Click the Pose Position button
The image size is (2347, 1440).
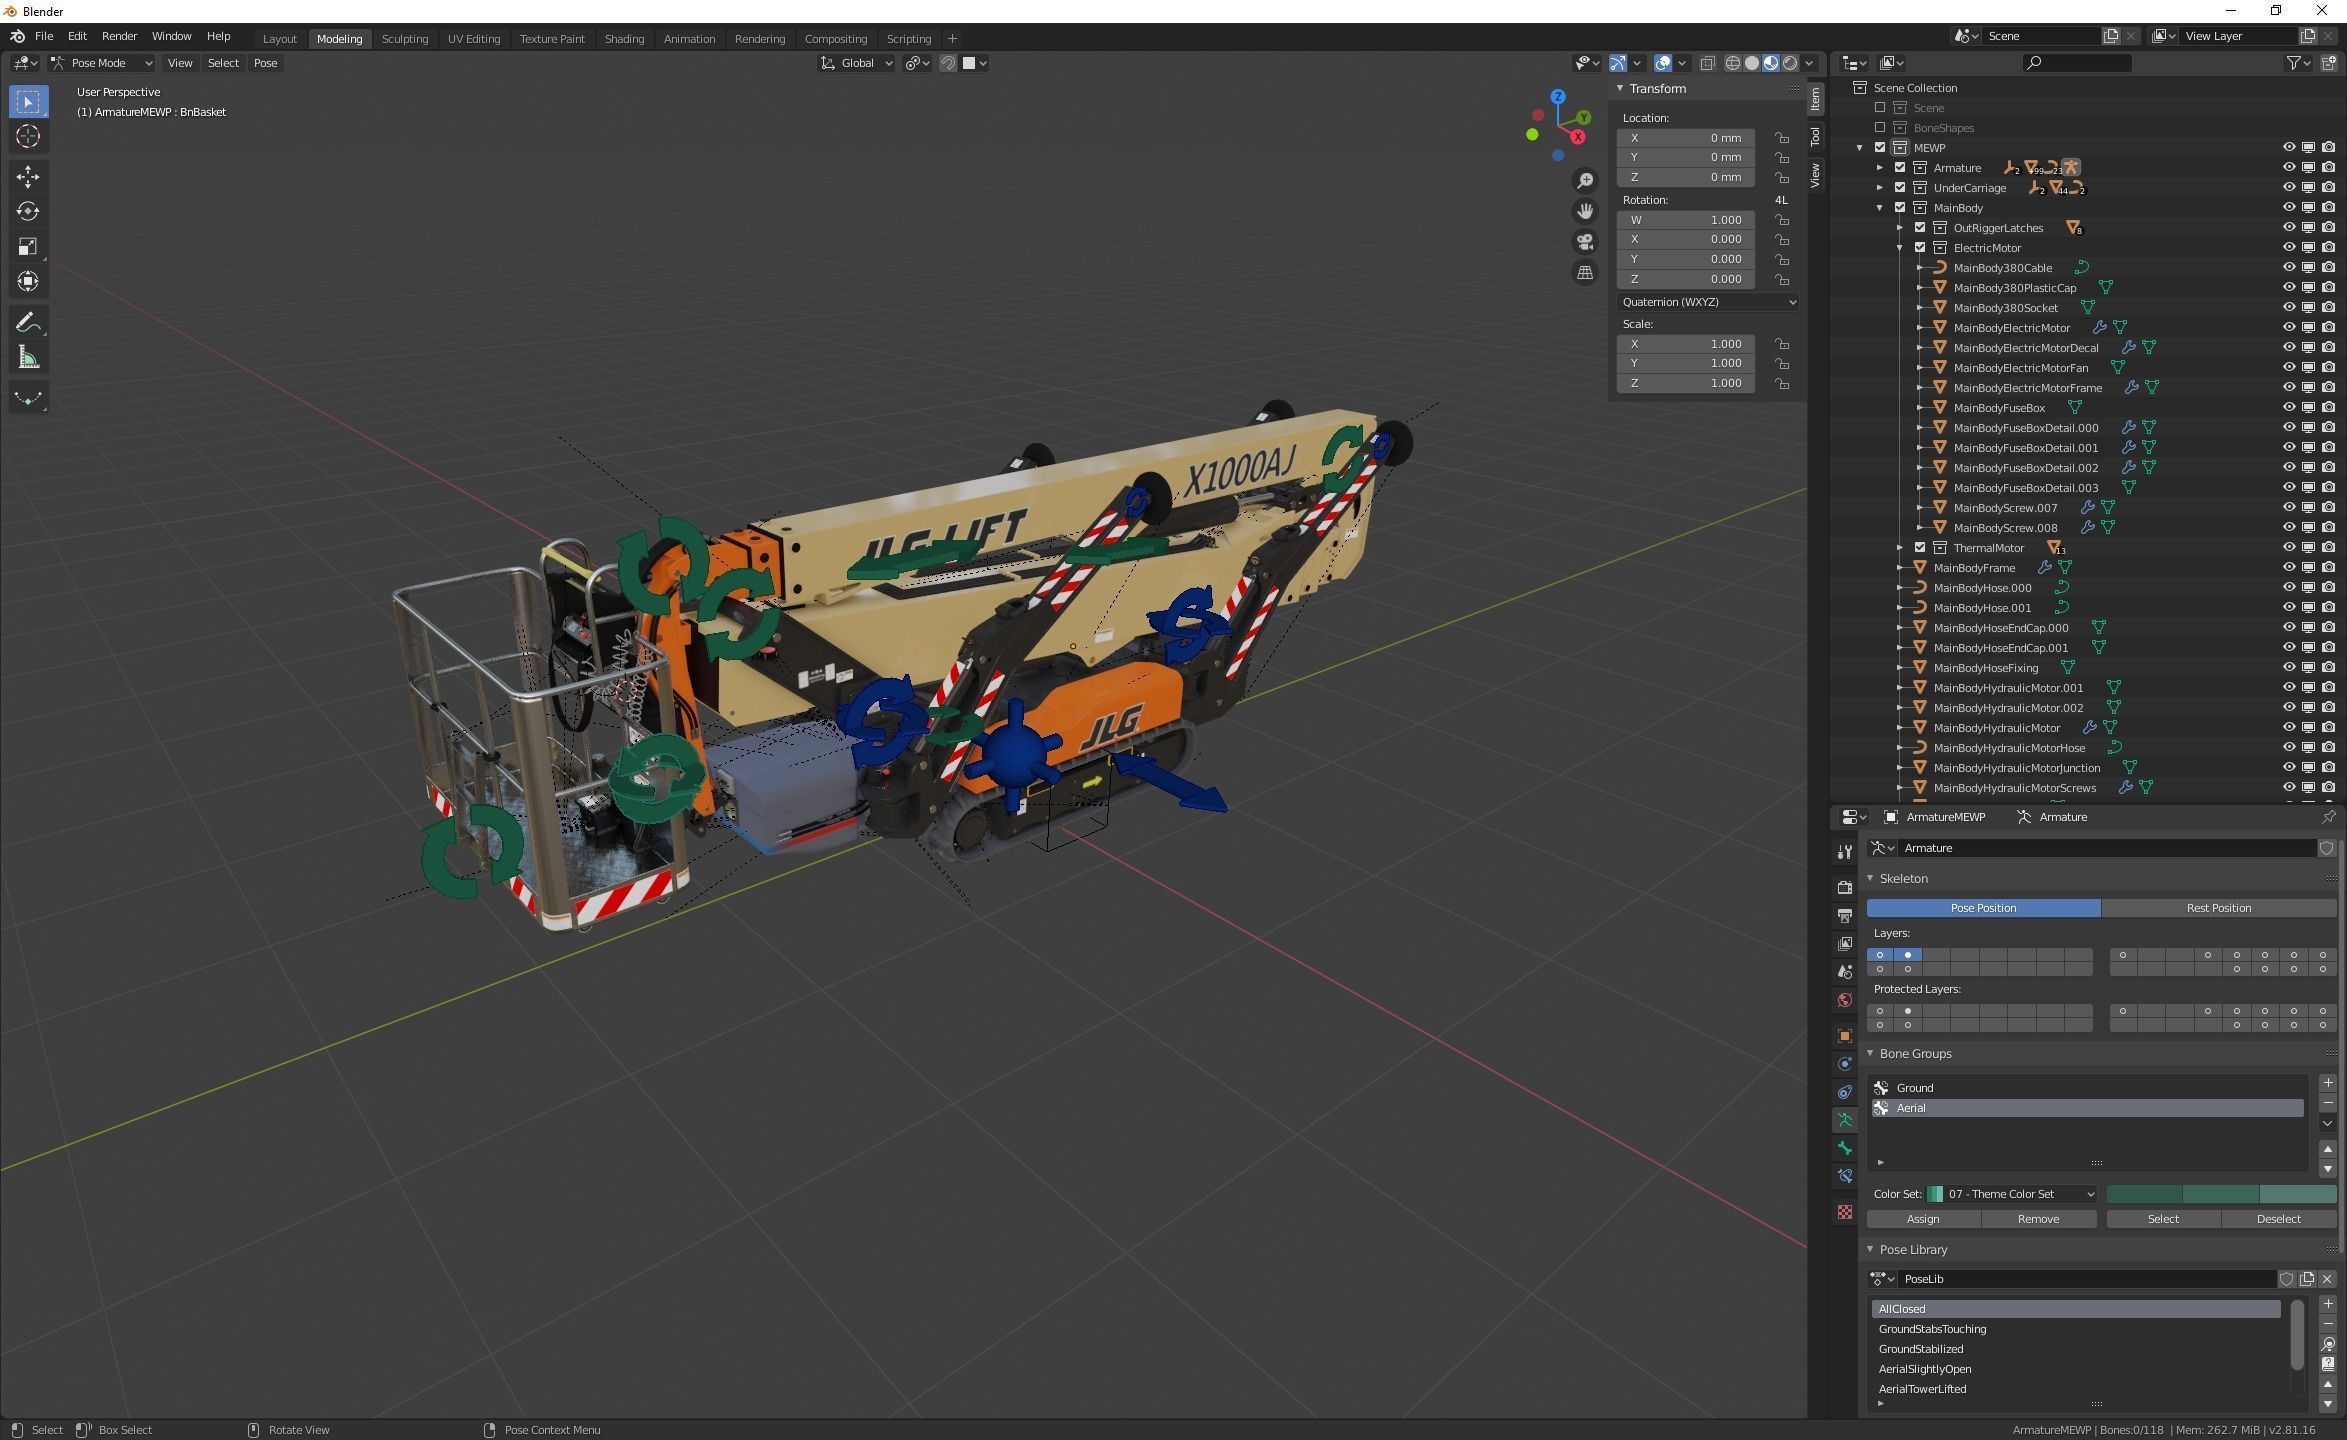[x=1983, y=908]
